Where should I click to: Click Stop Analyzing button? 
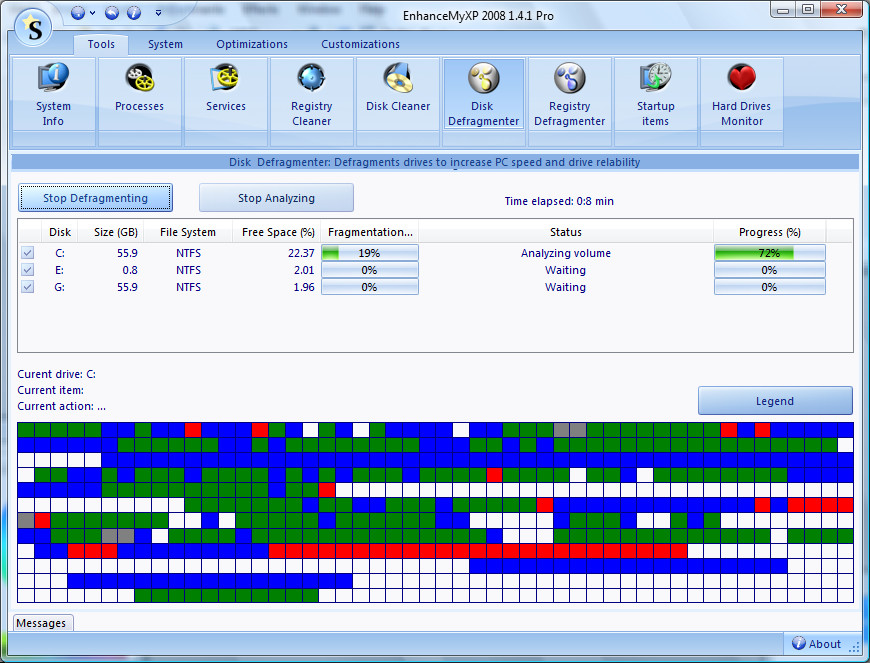point(276,198)
